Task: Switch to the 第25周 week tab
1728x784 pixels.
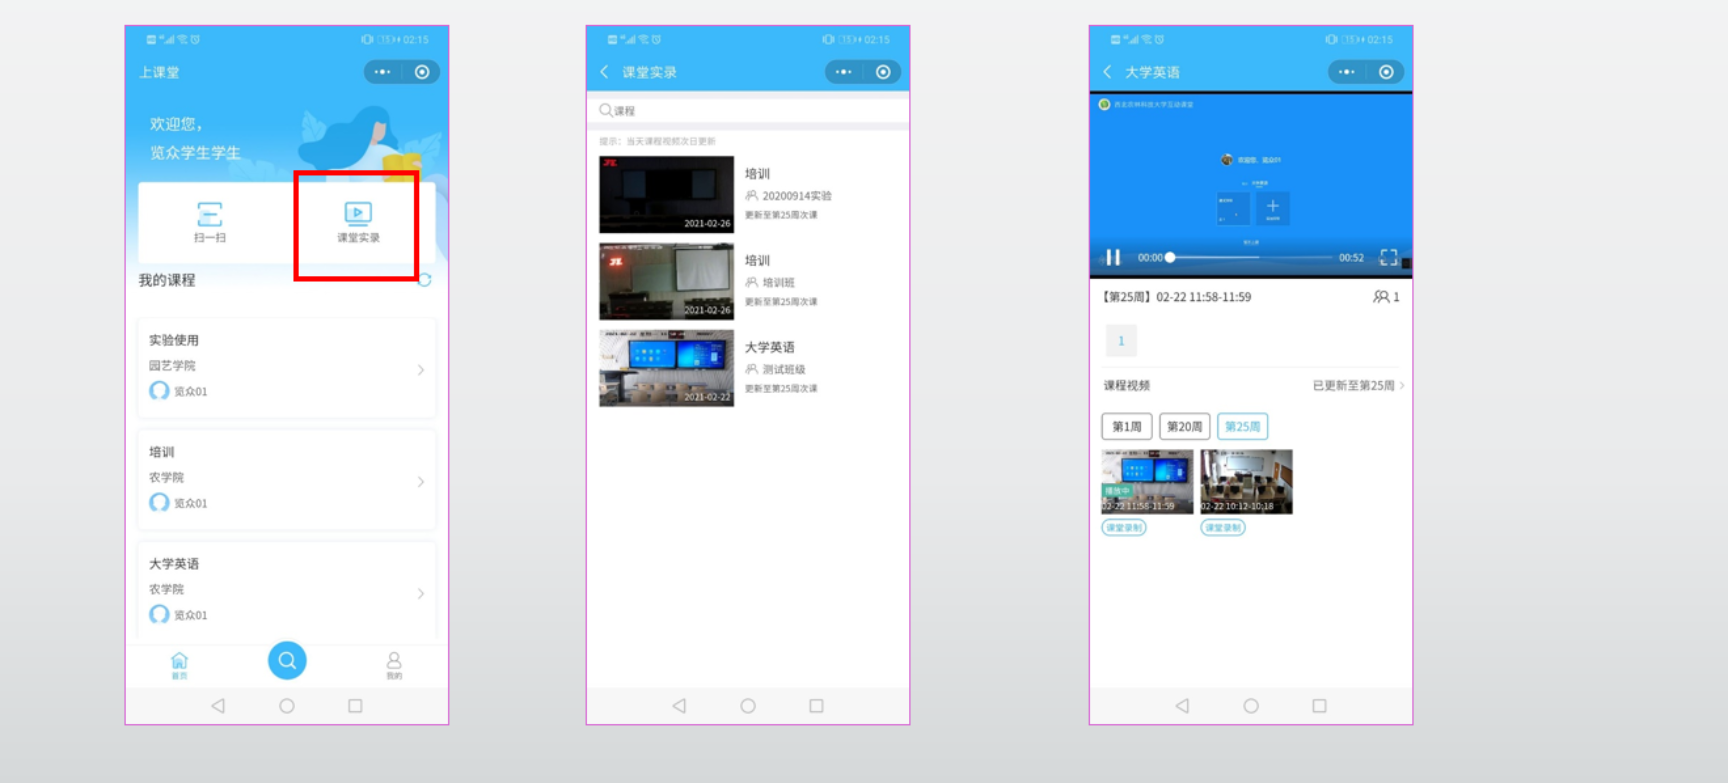Action: point(1242,427)
